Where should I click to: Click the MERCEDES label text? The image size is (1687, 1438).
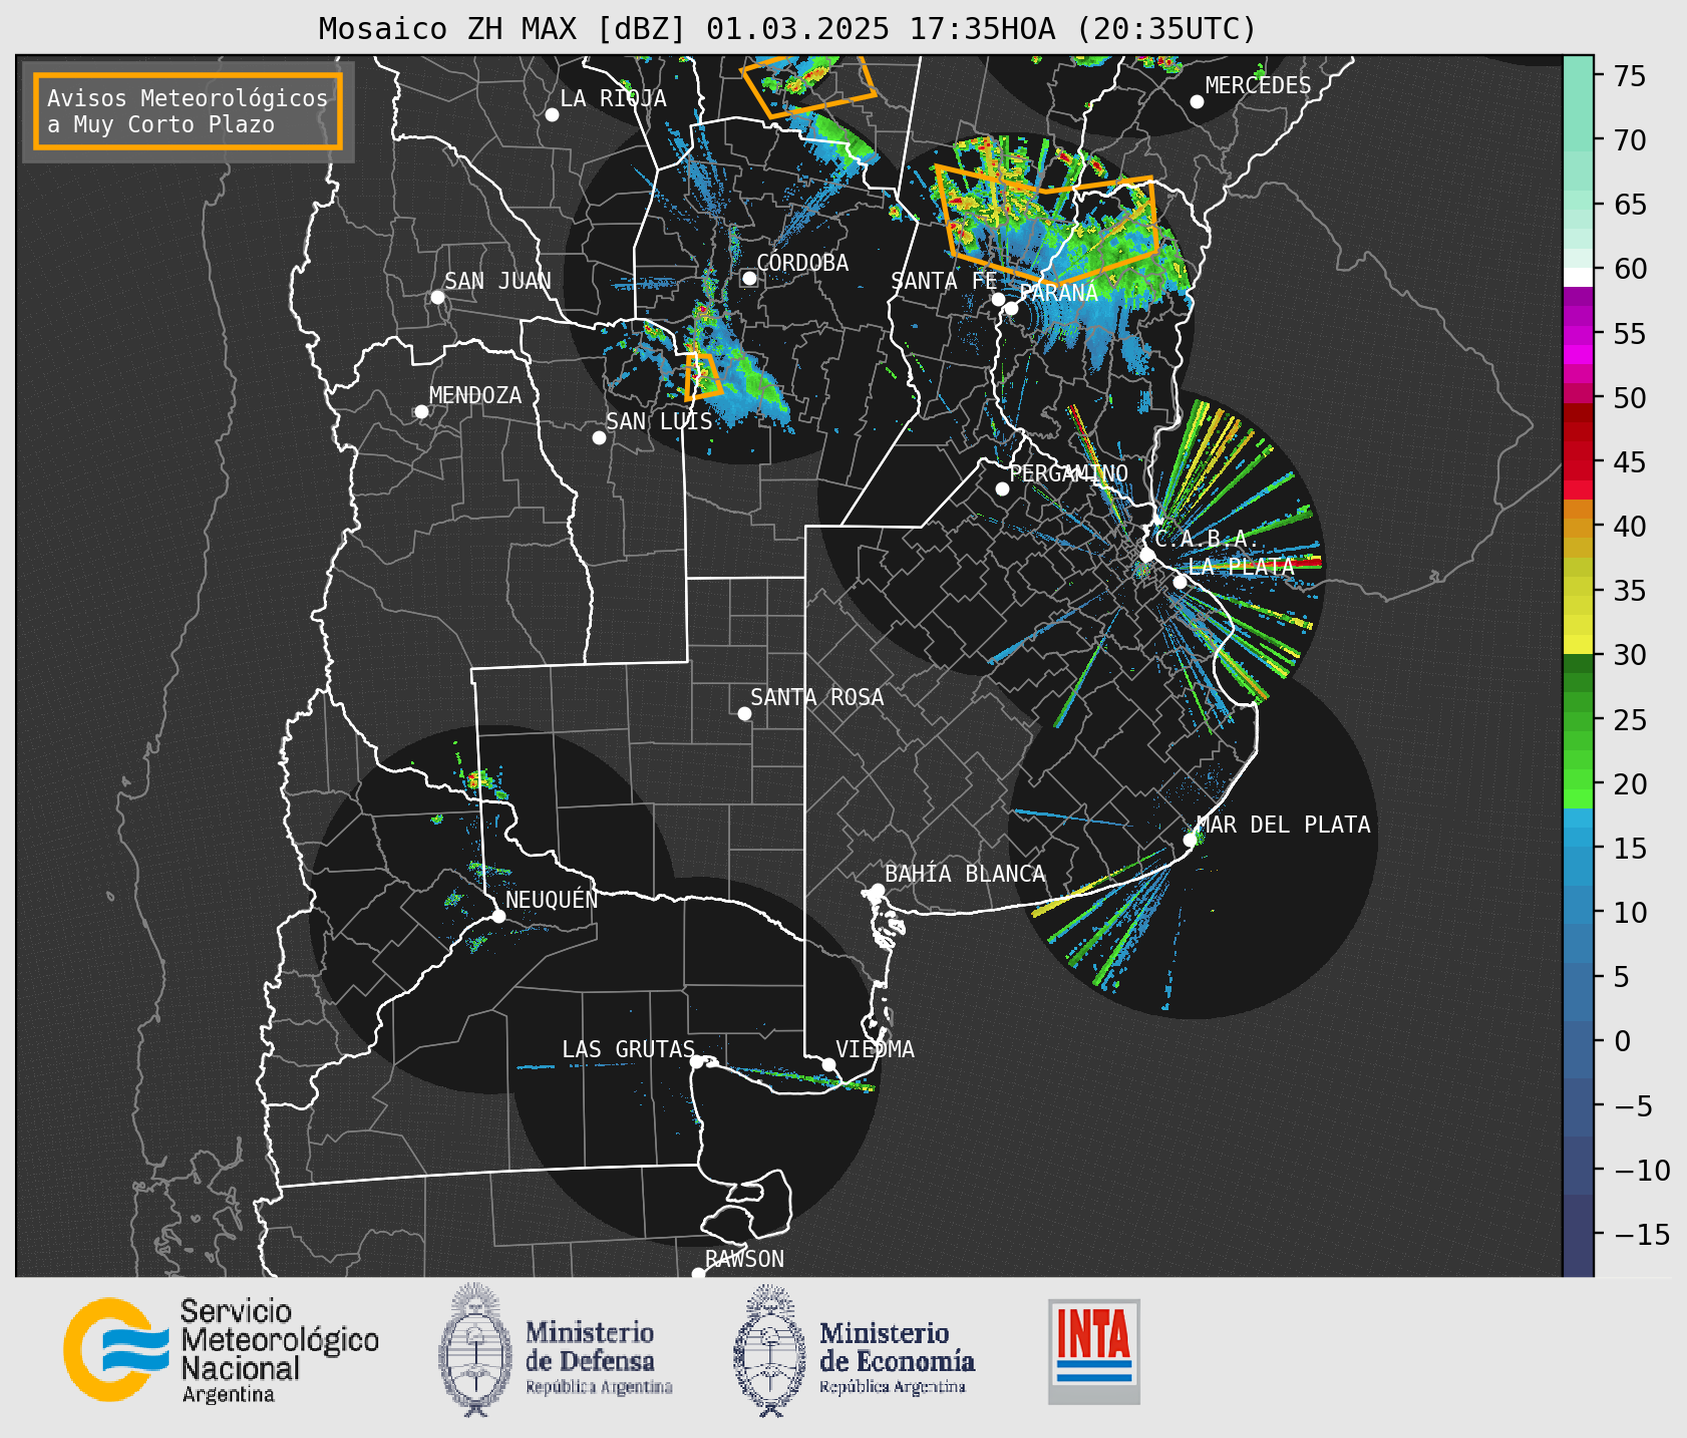[1257, 86]
